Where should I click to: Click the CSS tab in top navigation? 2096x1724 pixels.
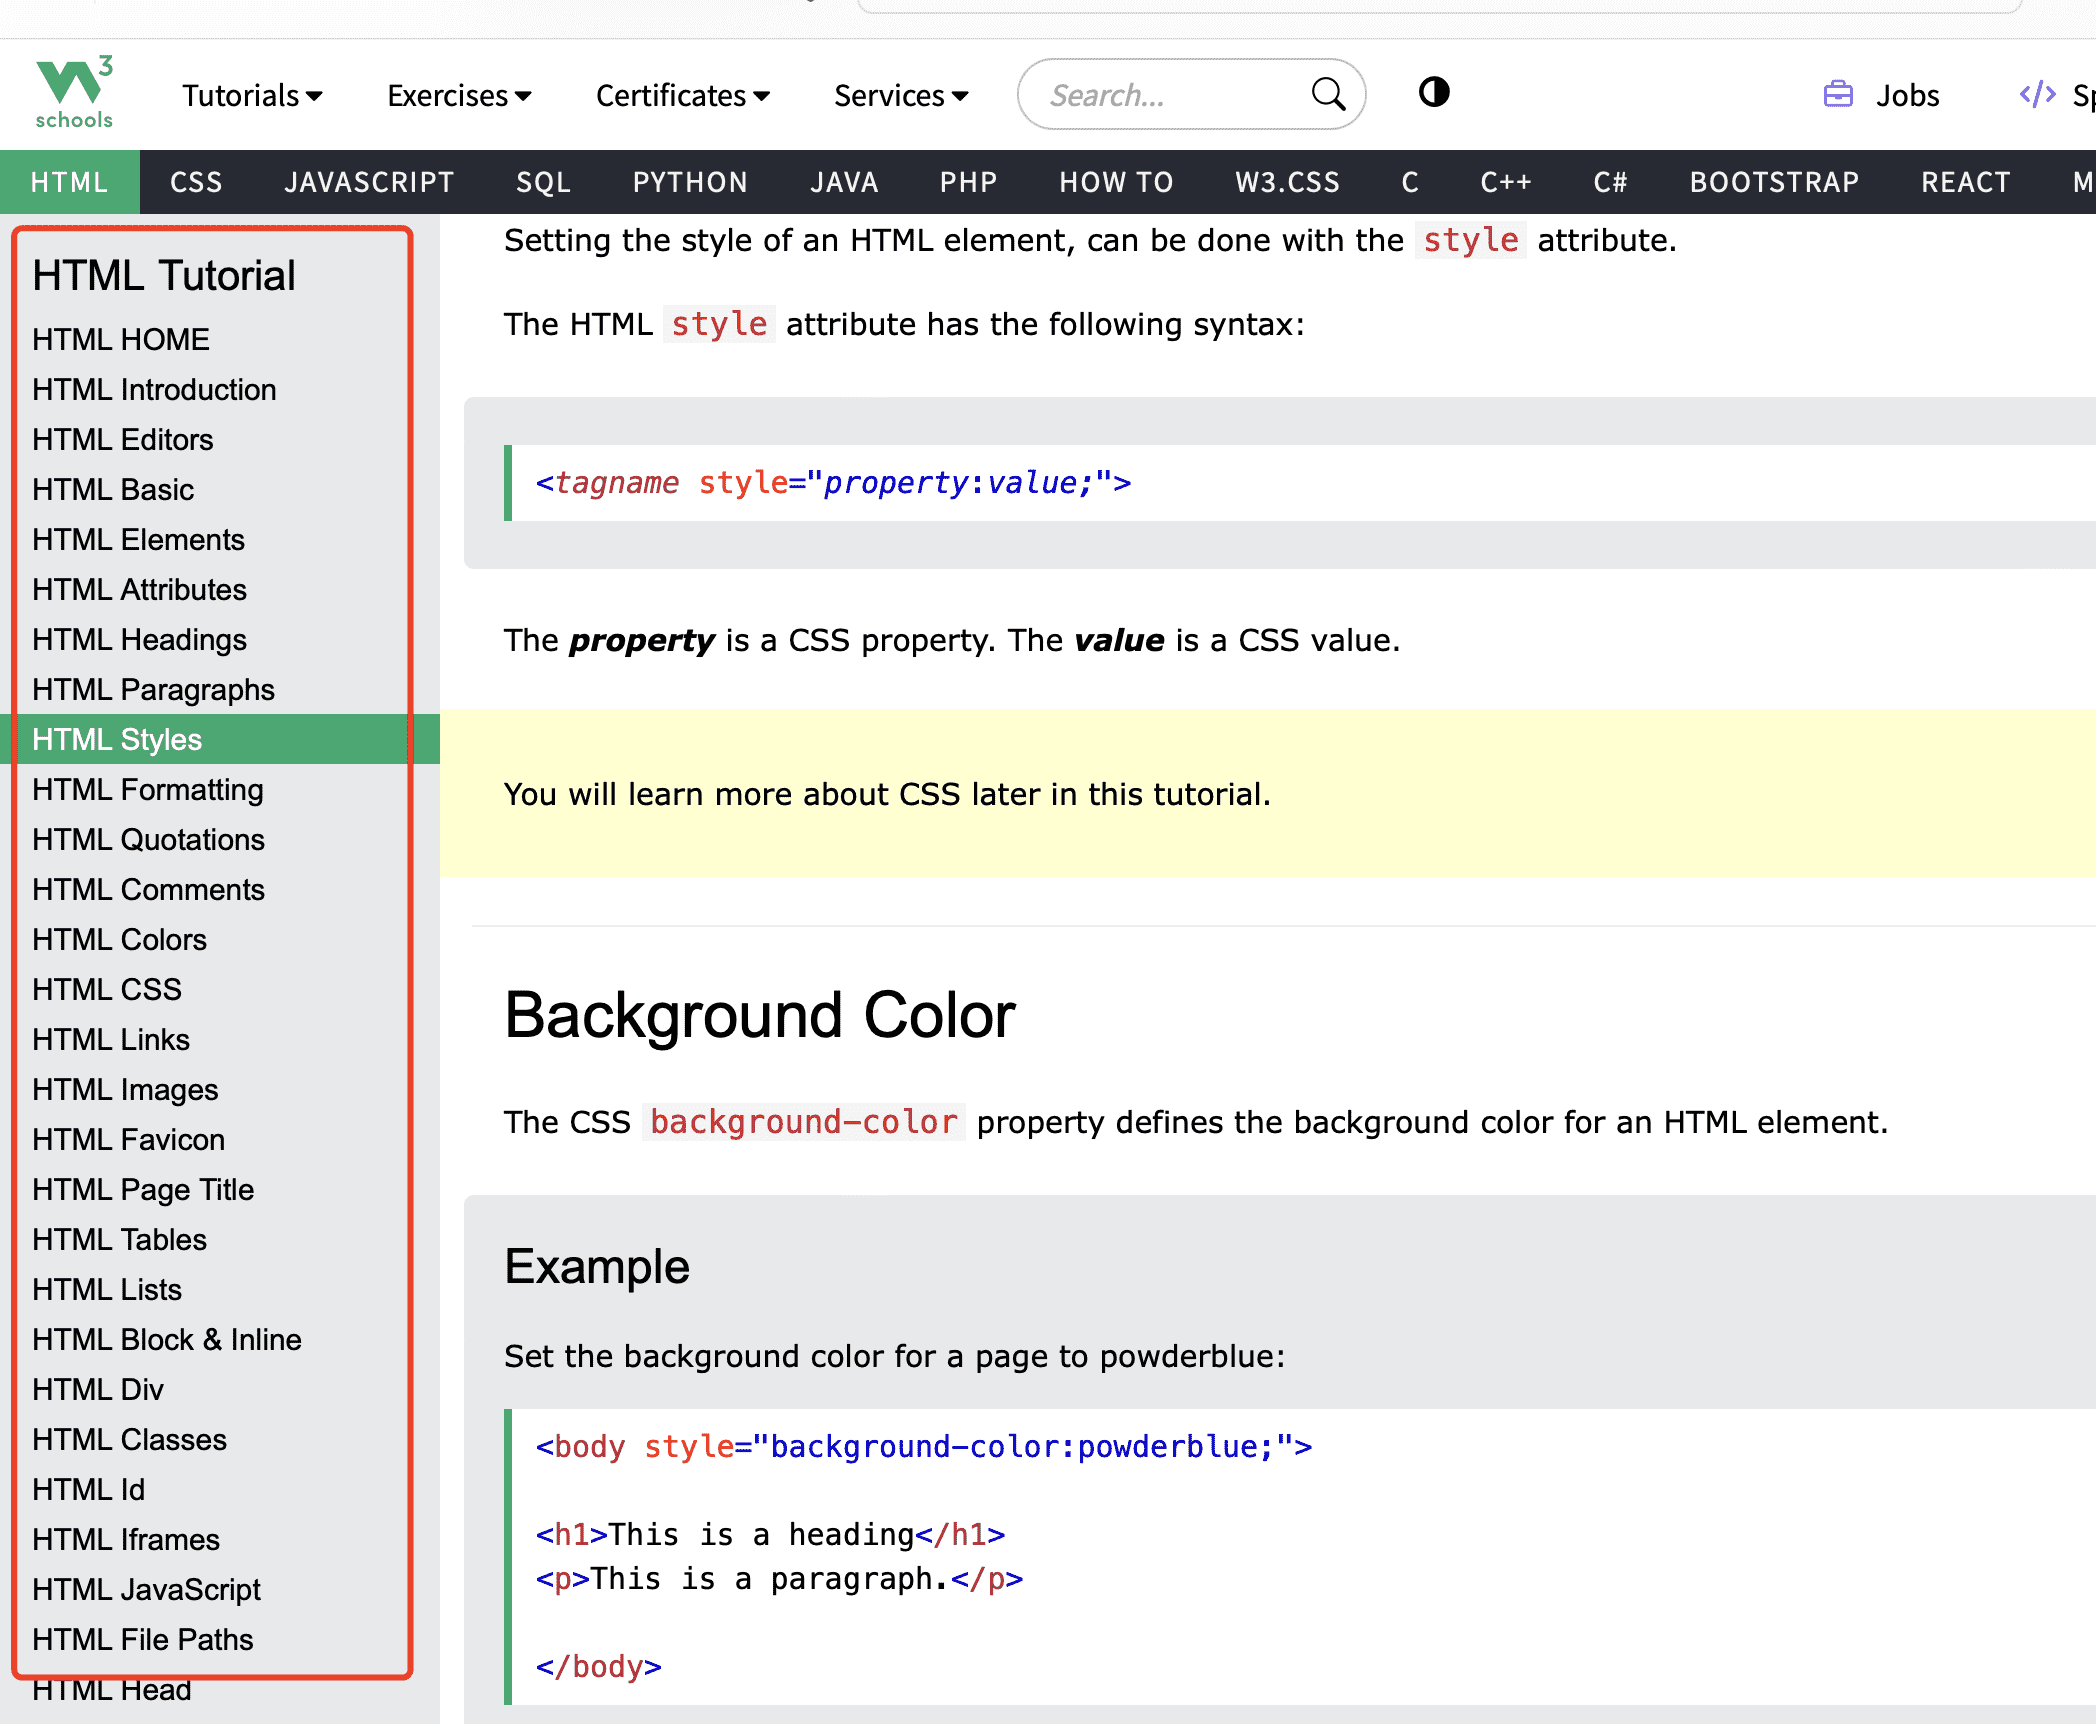(x=197, y=181)
